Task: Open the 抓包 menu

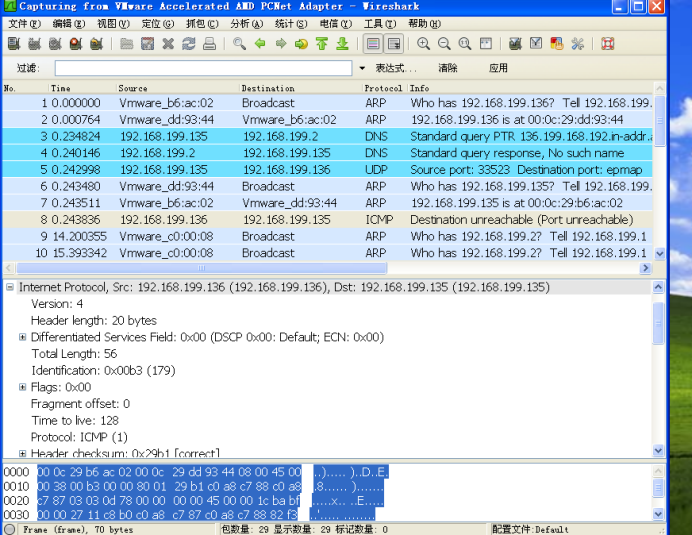Action: pos(202,24)
